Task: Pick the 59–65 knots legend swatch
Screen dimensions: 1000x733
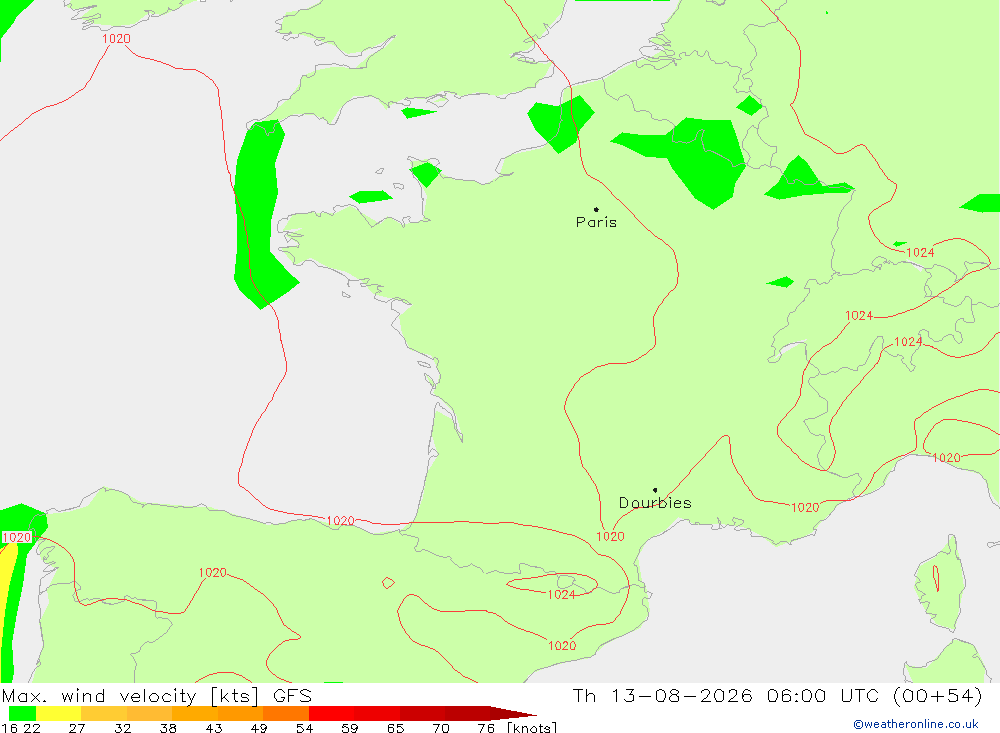Action: pyautogui.click(x=377, y=713)
